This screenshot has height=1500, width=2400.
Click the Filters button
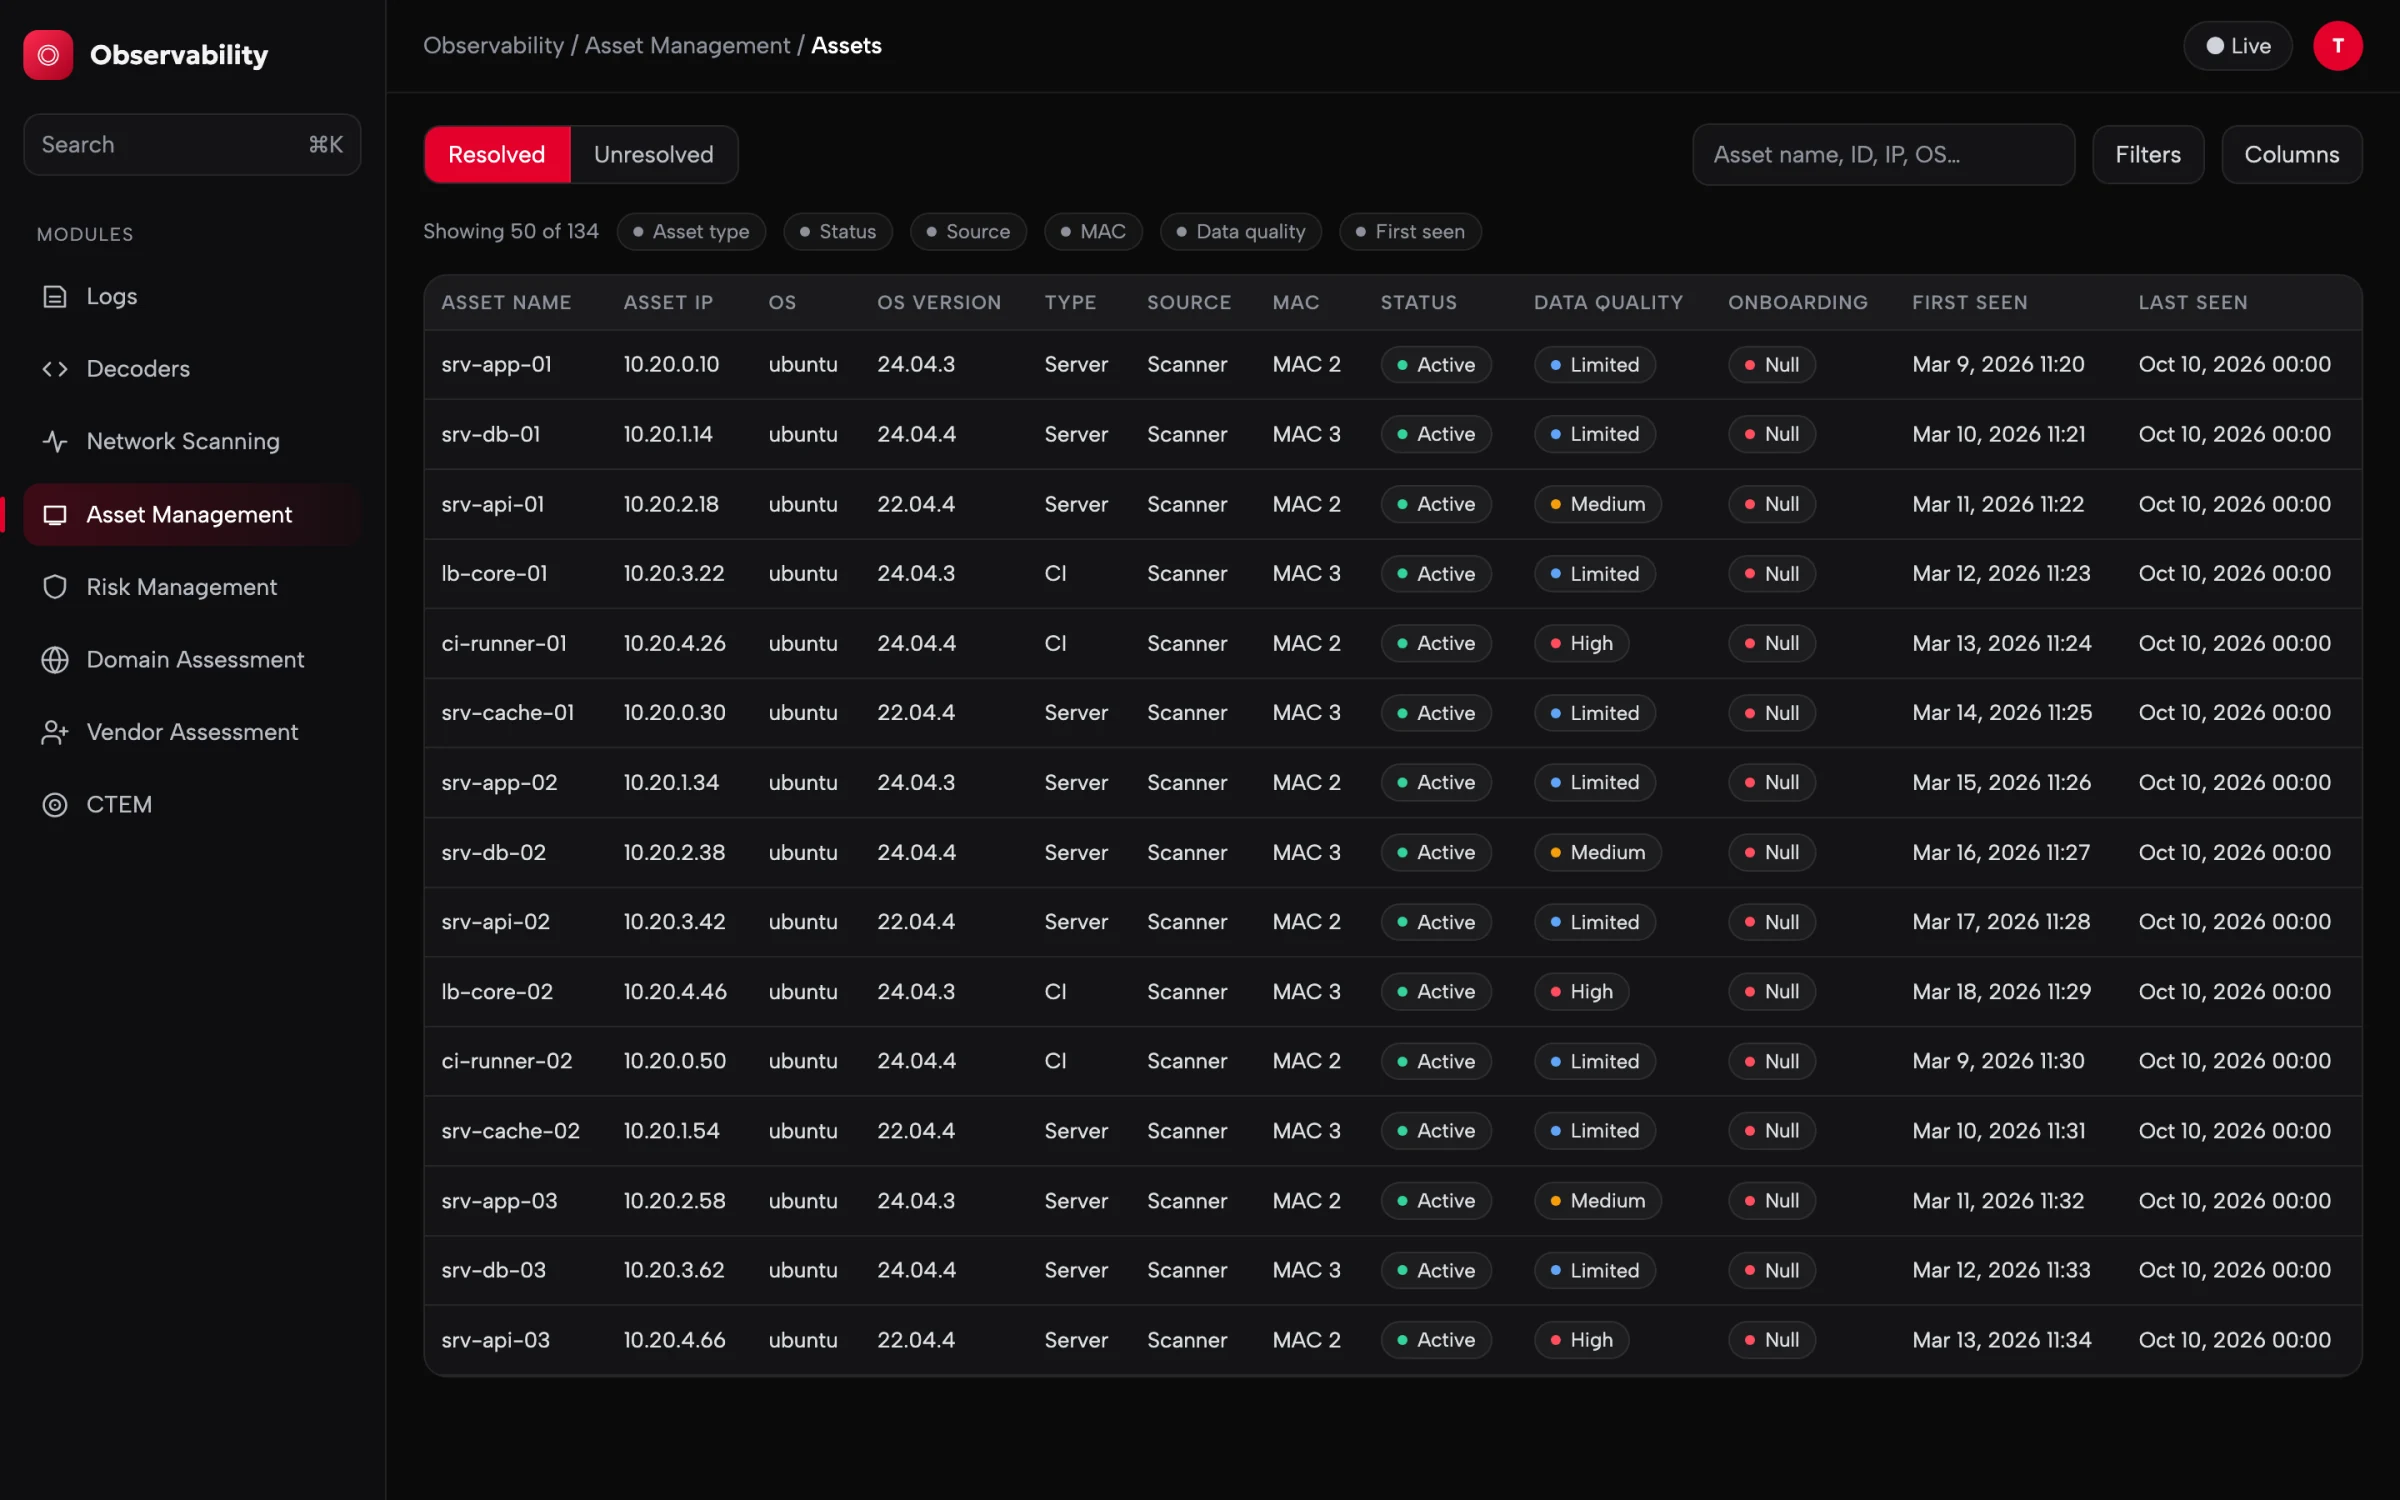tap(2148, 155)
